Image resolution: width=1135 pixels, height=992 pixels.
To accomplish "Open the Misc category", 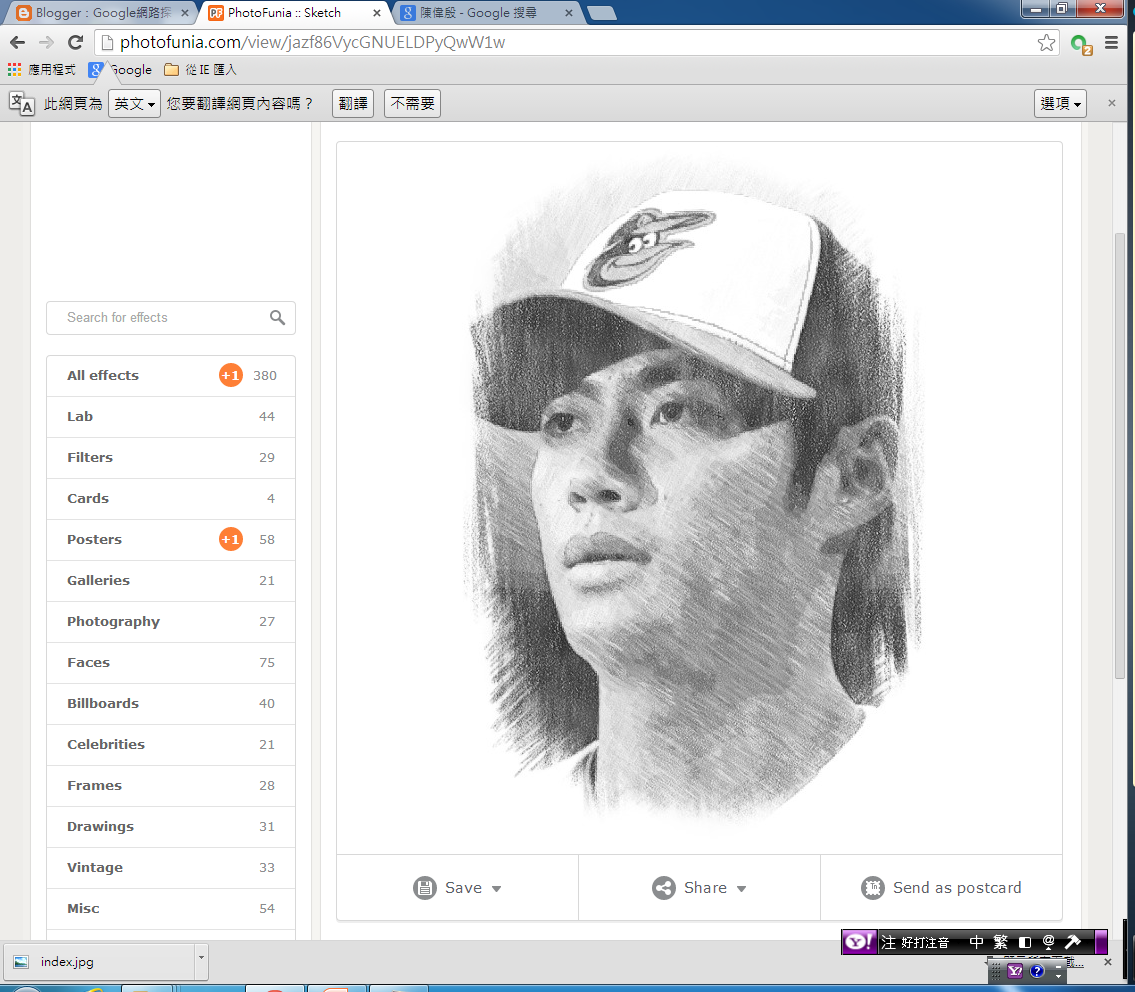I will tap(171, 909).
